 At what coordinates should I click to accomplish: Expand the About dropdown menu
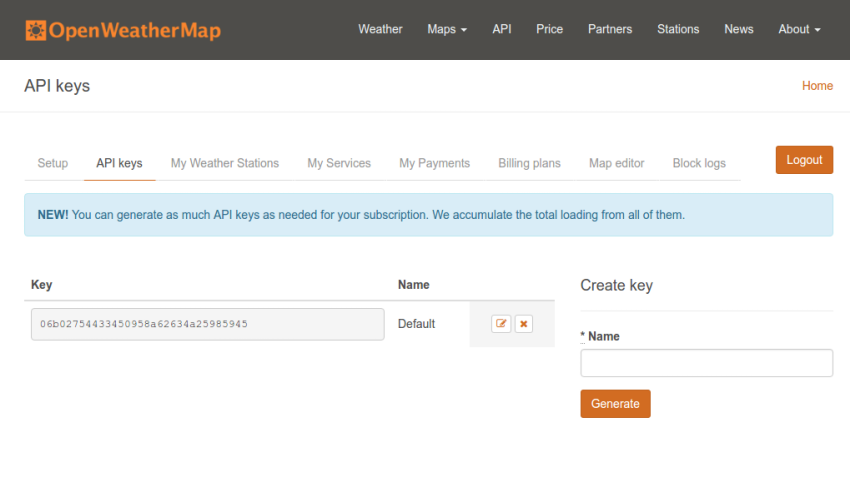[x=799, y=29]
